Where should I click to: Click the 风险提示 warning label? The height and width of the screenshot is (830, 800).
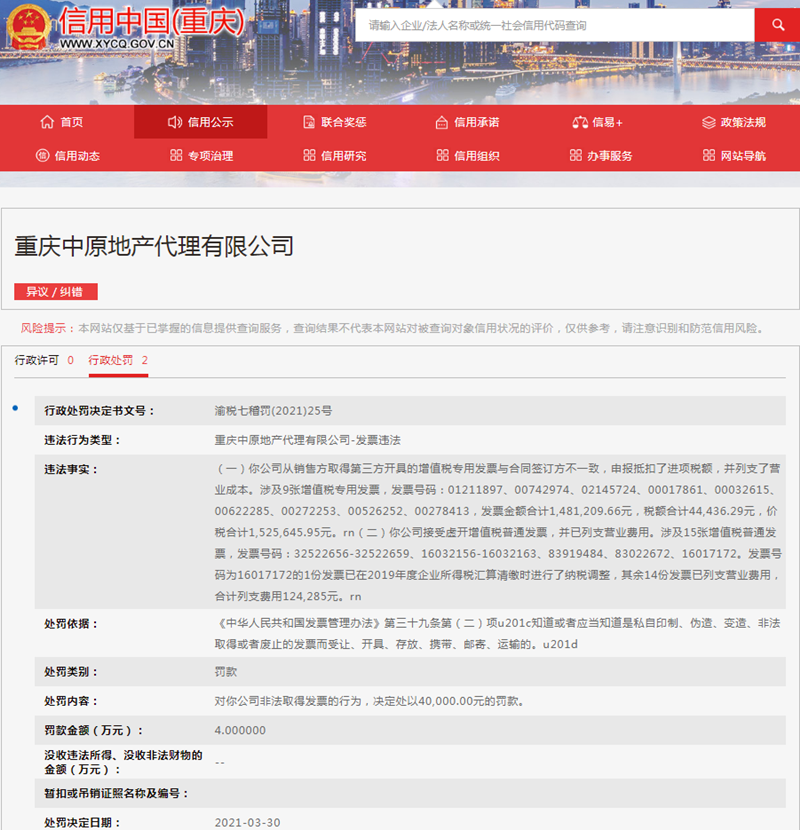tap(46, 328)
